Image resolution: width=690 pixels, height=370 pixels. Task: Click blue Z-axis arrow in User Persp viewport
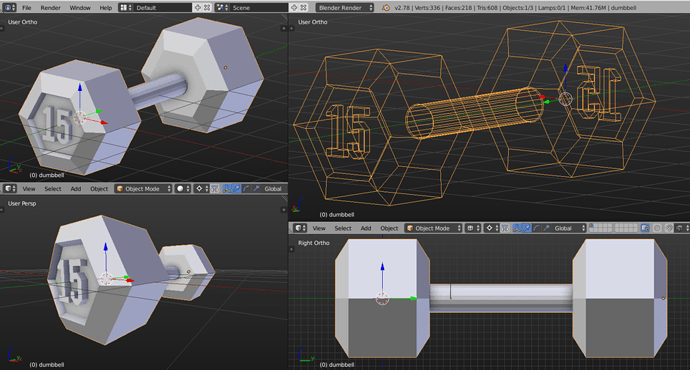[x=106, y=247]
